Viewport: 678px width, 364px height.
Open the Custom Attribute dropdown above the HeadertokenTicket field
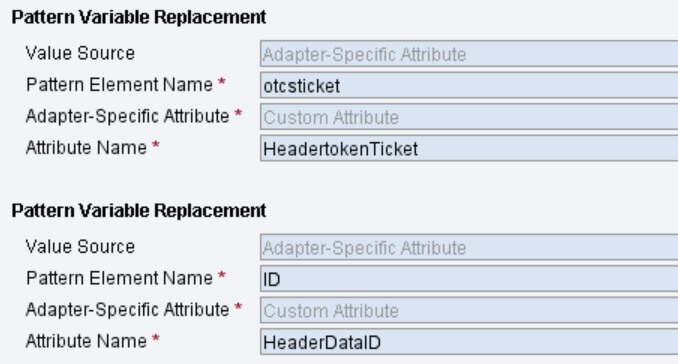coord(469,117)
